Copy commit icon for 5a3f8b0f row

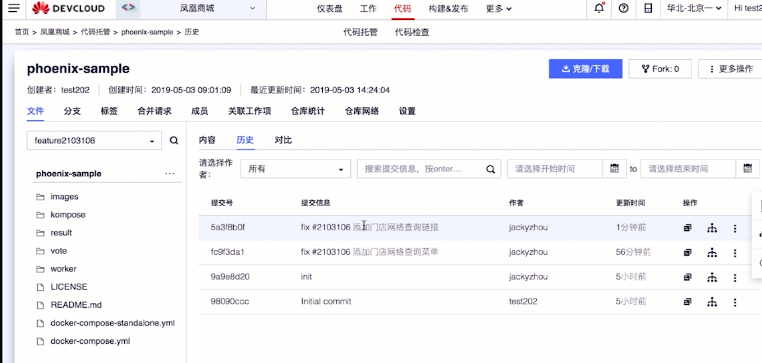(687, 227)
